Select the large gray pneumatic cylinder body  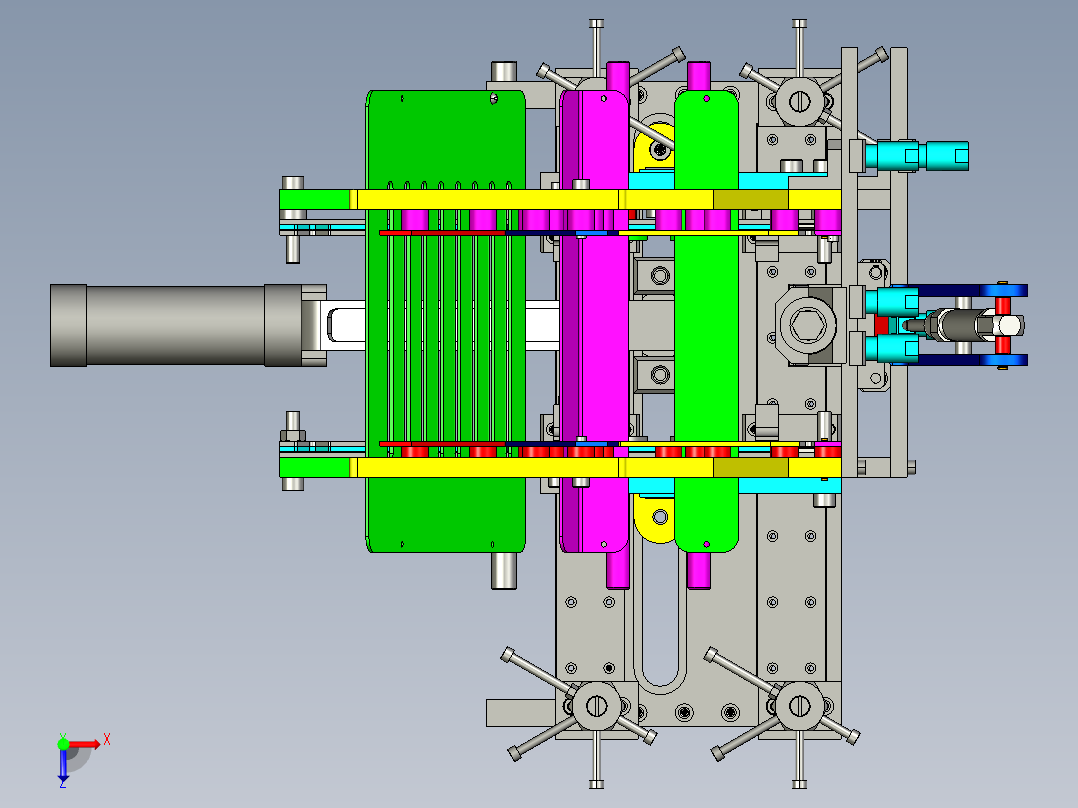click(176, 325)
